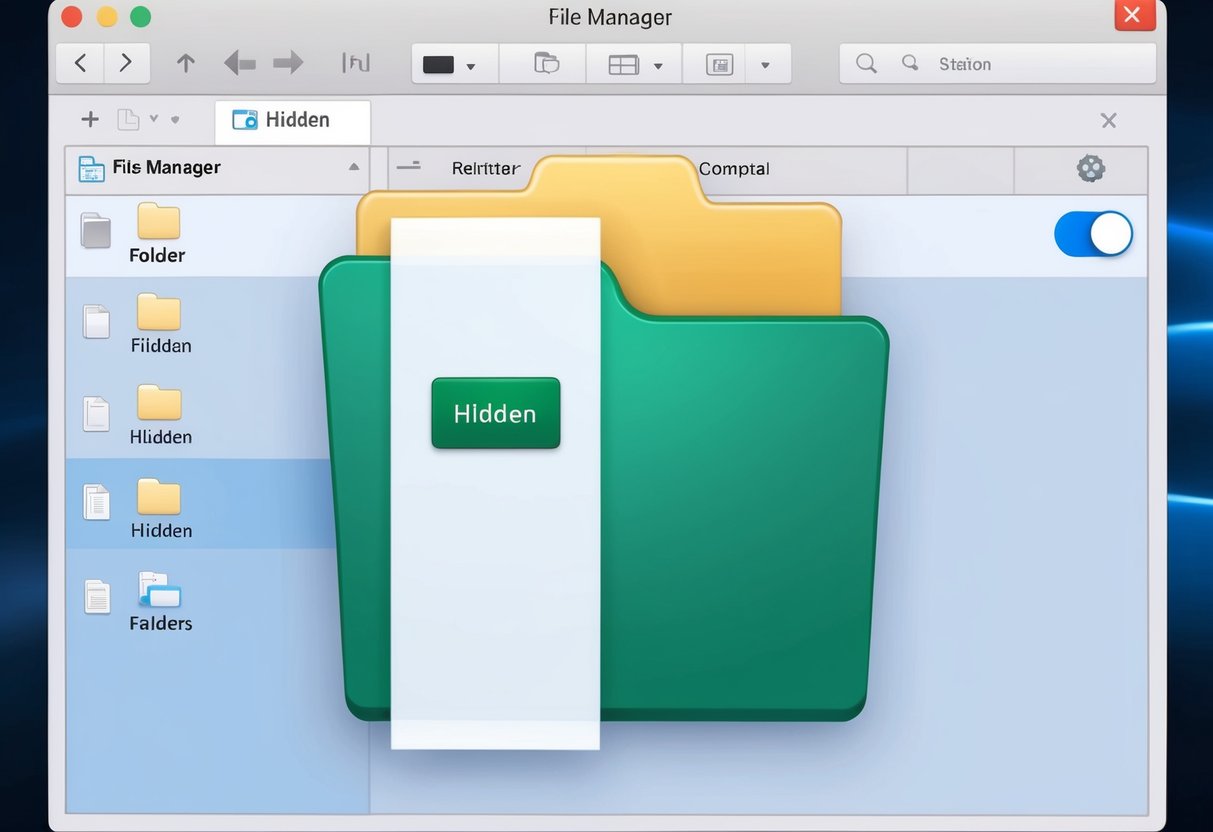Add a new tab with the plus icon
This screenshot has width=1213, height=832.
click(89, 119)
